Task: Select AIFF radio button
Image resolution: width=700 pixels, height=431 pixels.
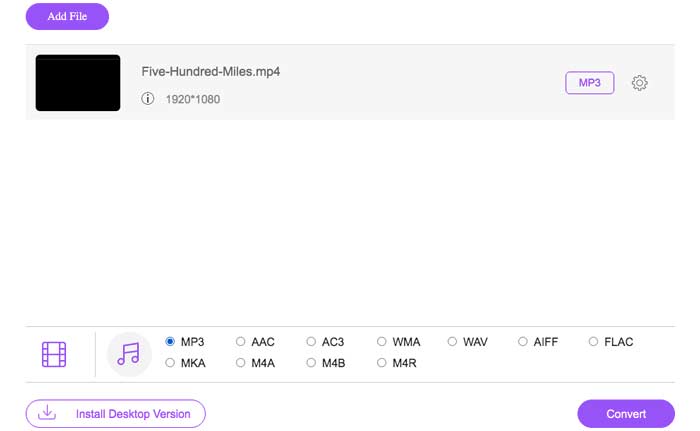Action: 523,342
